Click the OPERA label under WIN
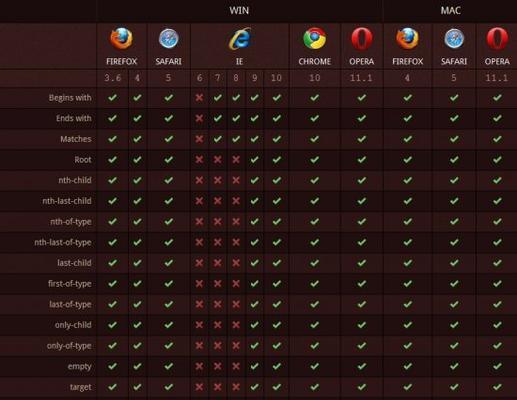This screenshot has height=400, width=517. [x=362, y=62]
